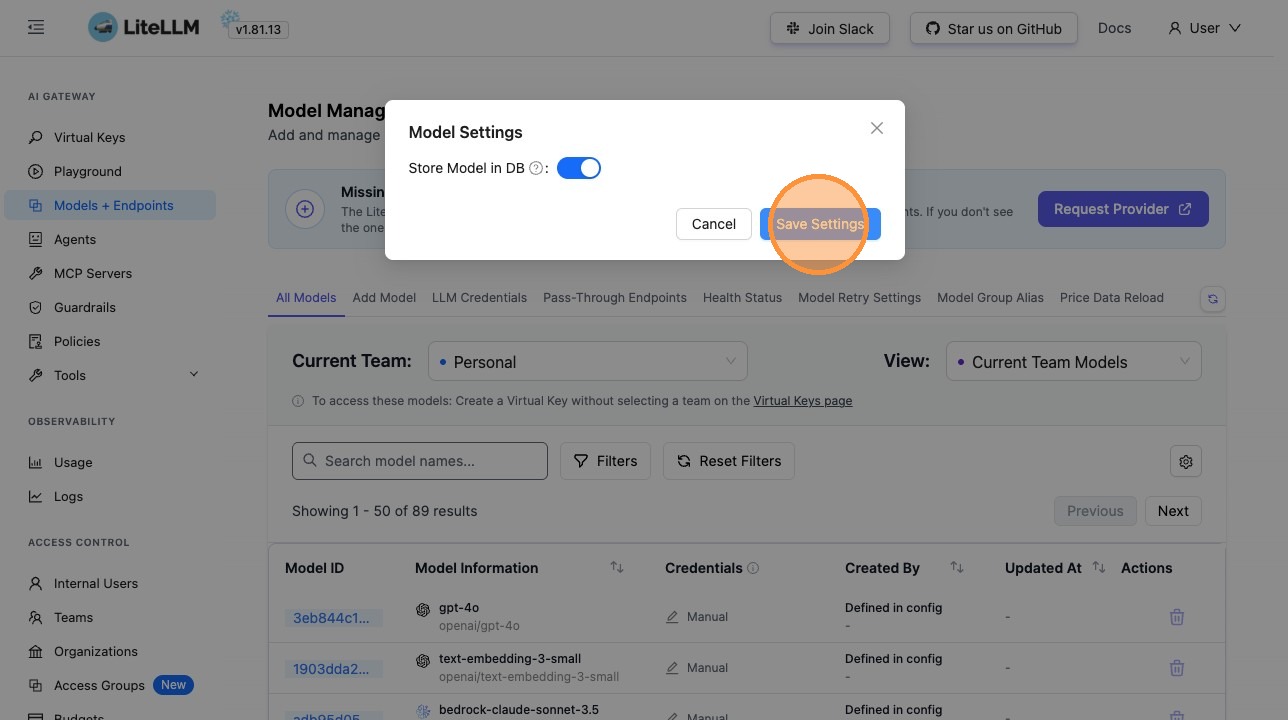Viewport: 1288px width, 720px height.
Task: Click the settings gear icon near filters
Action: (x=1186, y=461)
